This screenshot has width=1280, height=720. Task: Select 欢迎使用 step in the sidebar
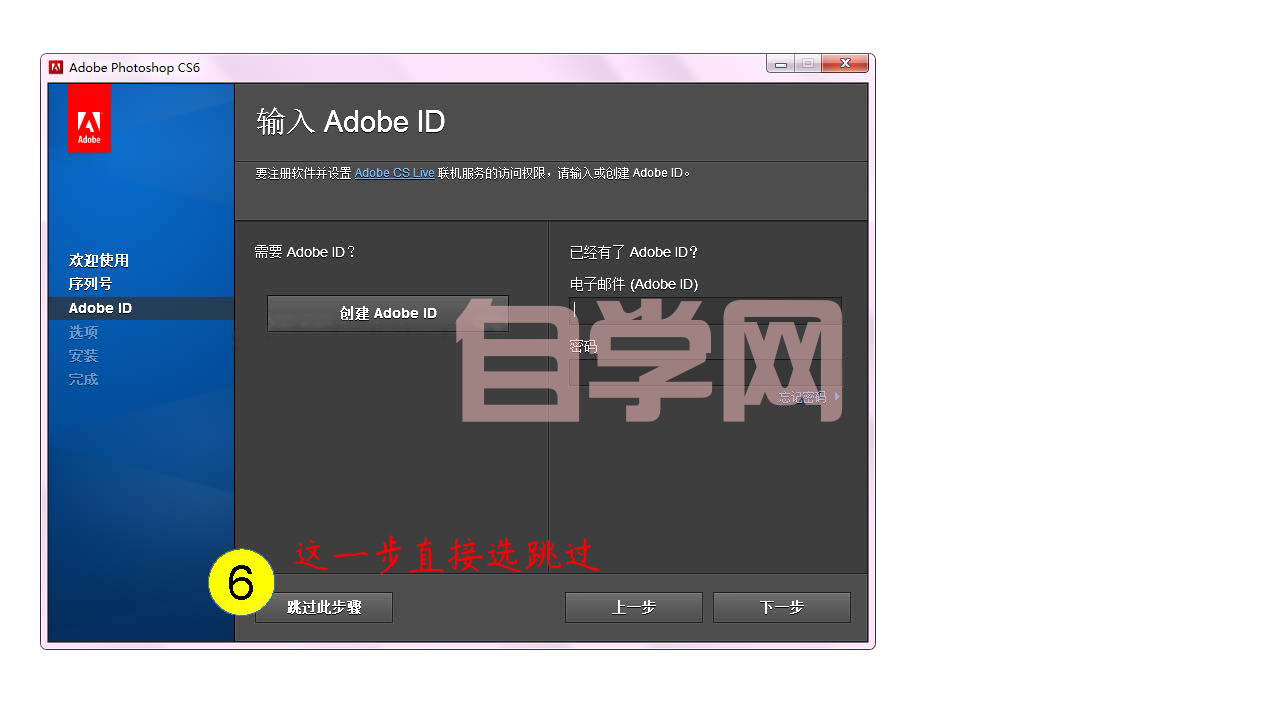99,260
